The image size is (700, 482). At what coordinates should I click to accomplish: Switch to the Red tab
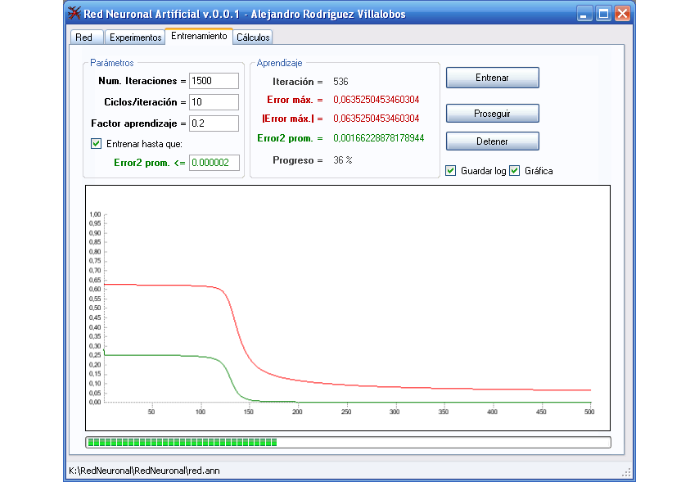point(86,37)
